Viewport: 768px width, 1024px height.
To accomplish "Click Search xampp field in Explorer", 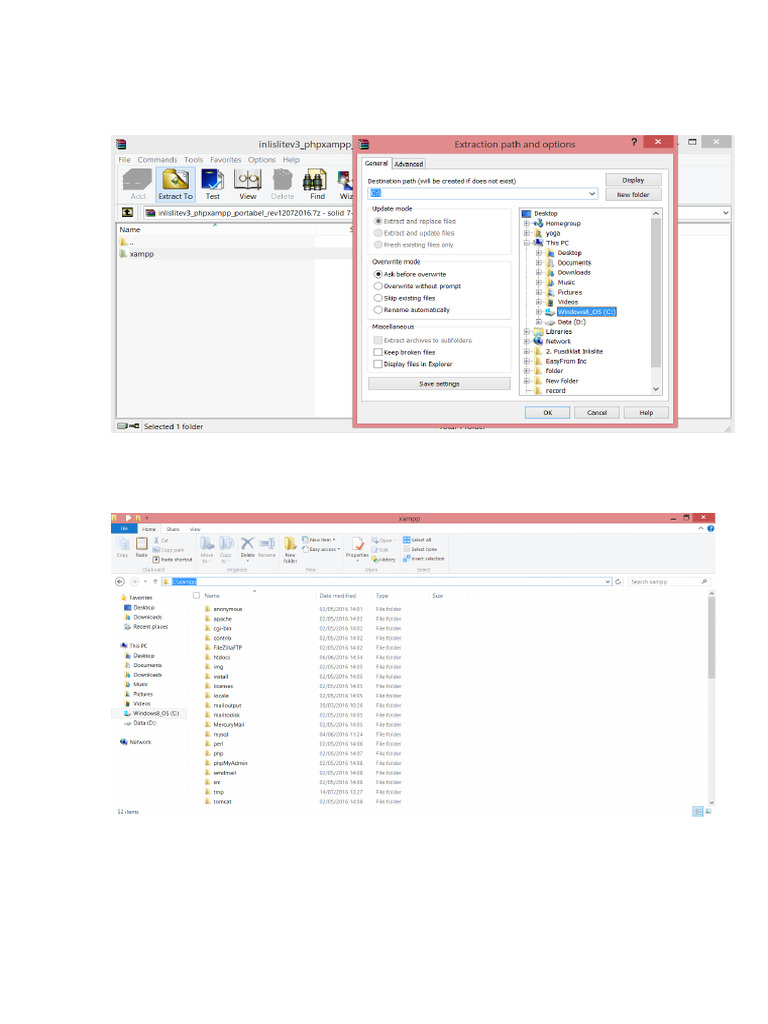I will (669, 581).
